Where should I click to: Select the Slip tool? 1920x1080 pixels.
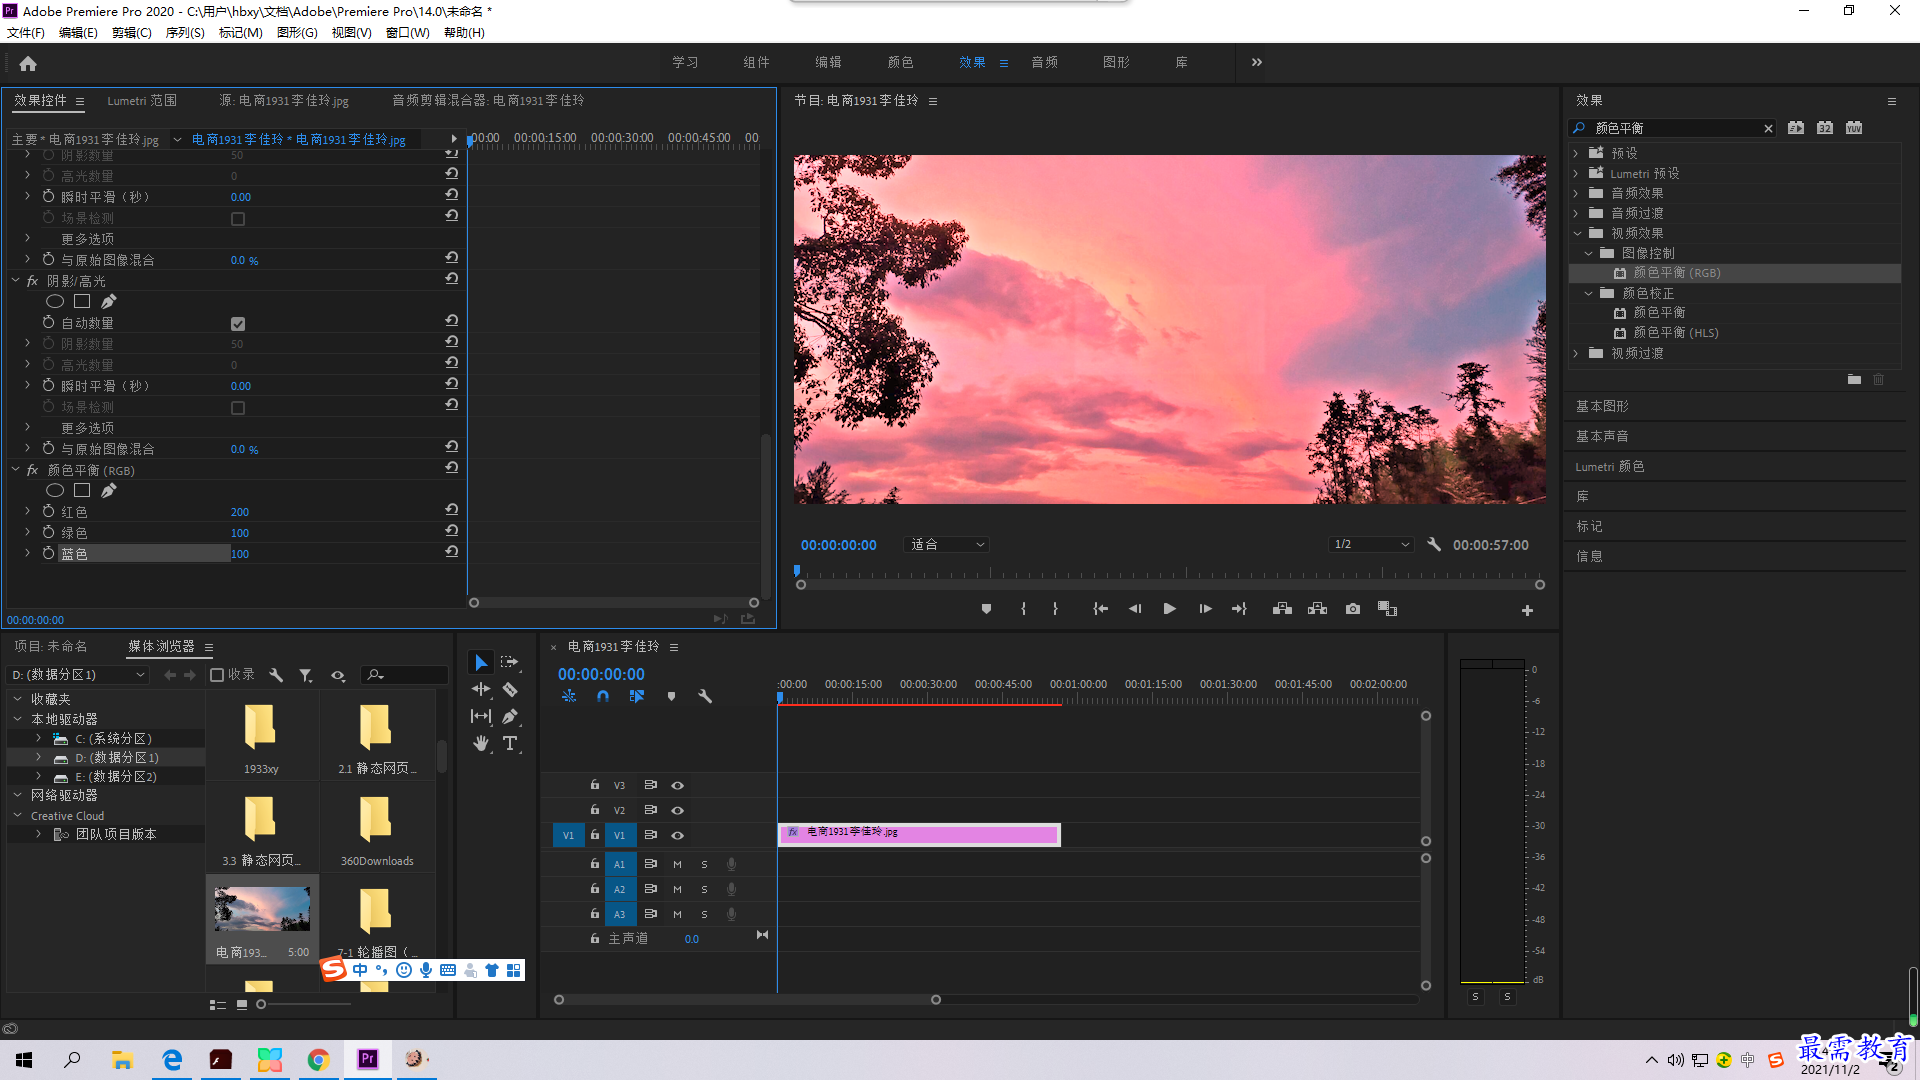tap(481, 716)
